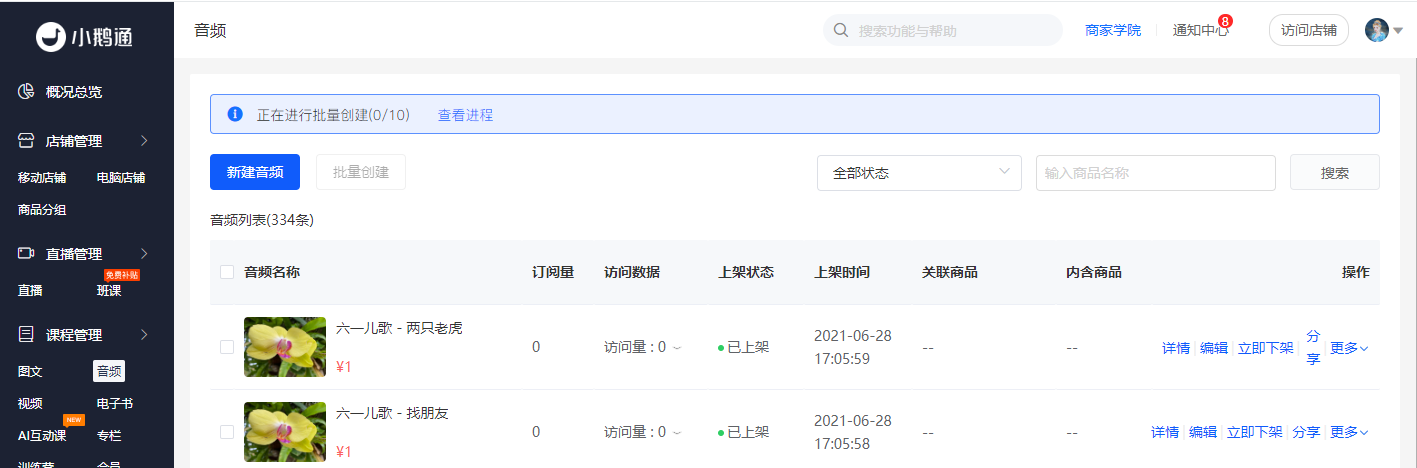Click 编辑 for 两只老虎 row
This screenshot has height=468, width=1417.
(1214, 348)
